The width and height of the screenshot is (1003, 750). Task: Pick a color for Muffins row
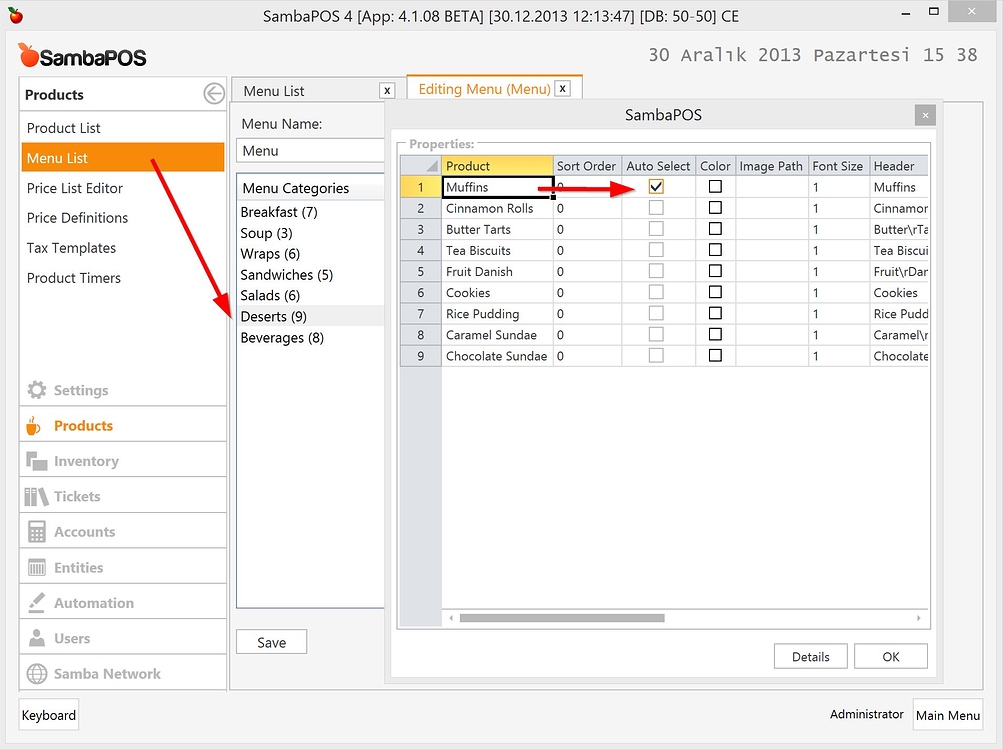[x=715, y=186]
